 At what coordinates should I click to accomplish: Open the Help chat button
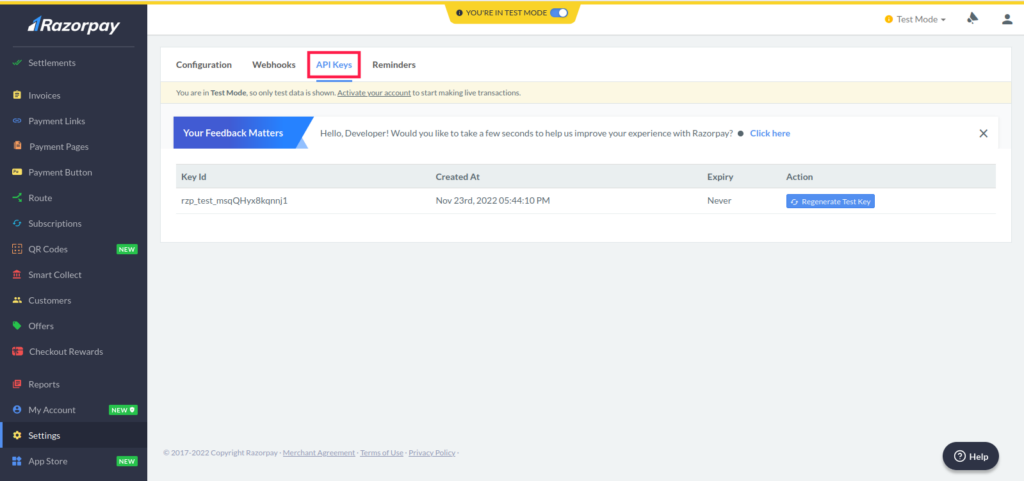(x=970, y=456)
